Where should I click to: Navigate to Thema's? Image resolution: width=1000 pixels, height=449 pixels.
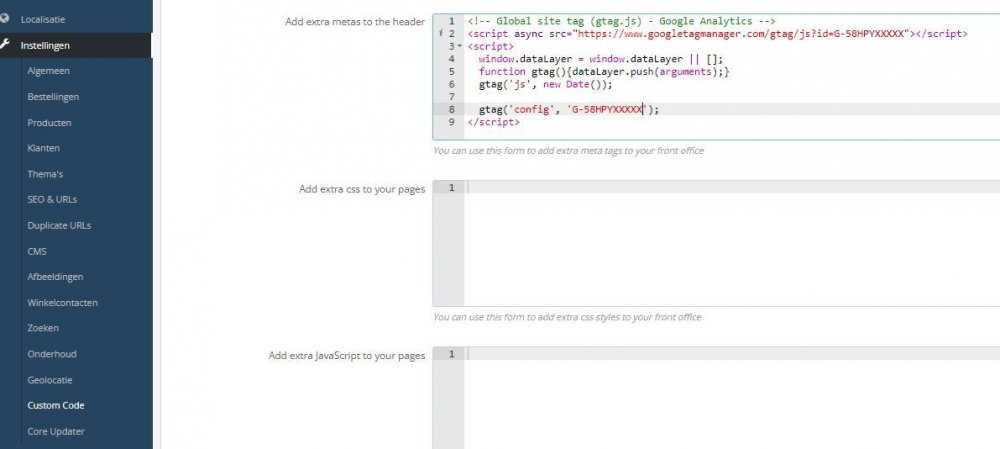45,174
